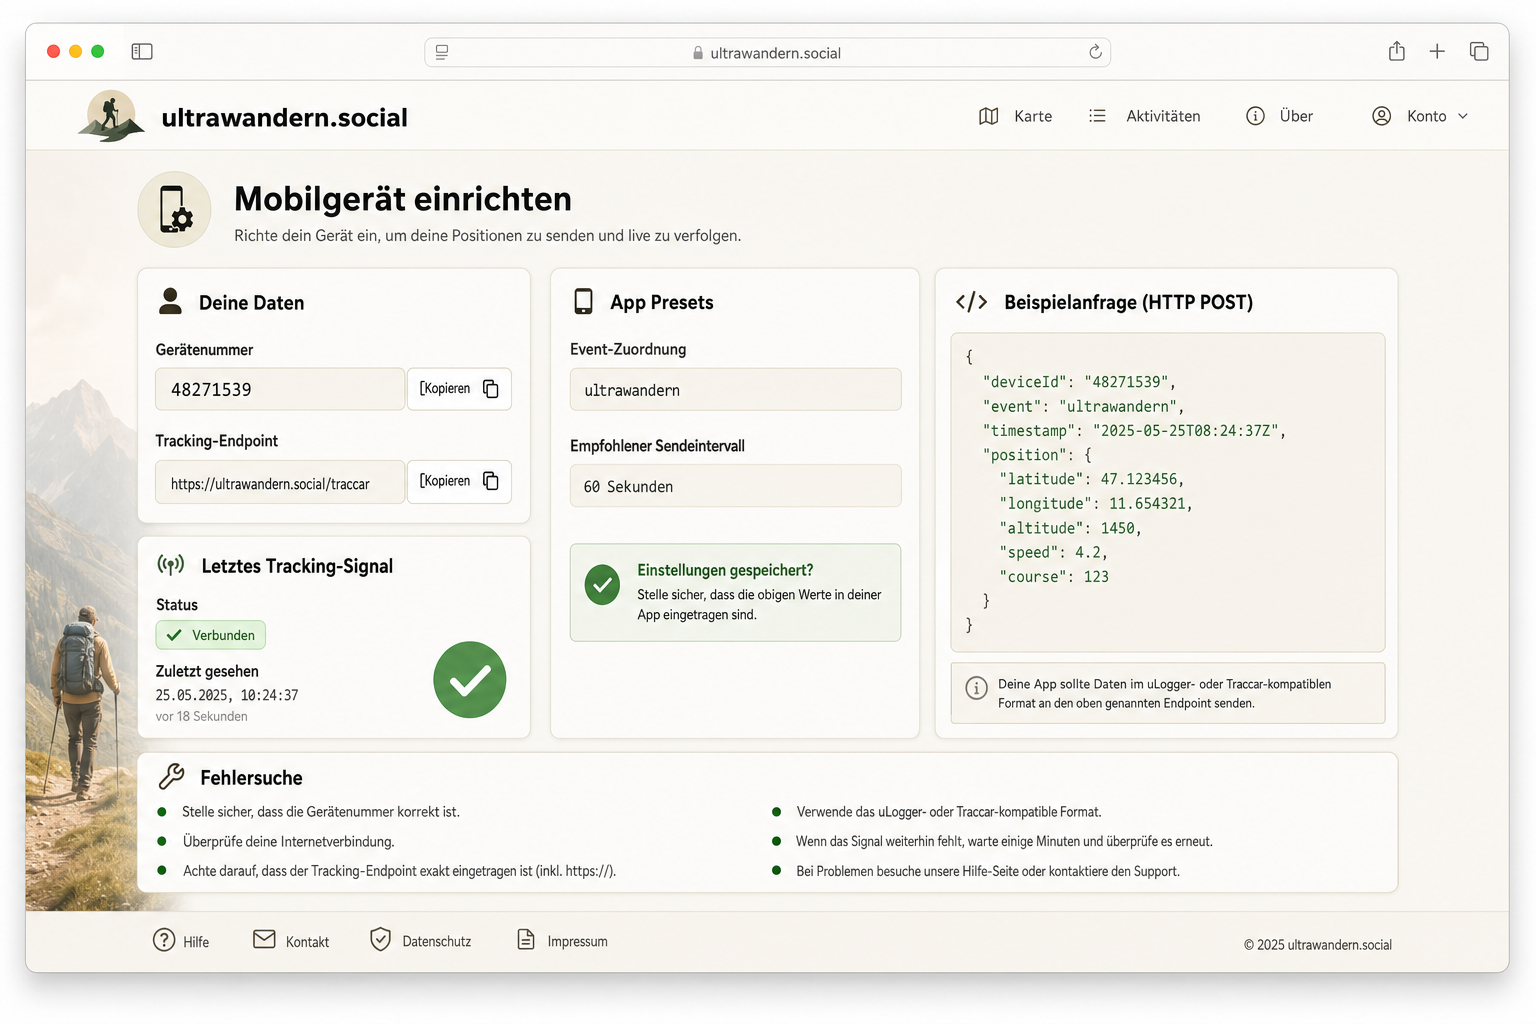Open the Über menu item
Viewport: 1536px width, 1024px height.
tap(1296, 116)
